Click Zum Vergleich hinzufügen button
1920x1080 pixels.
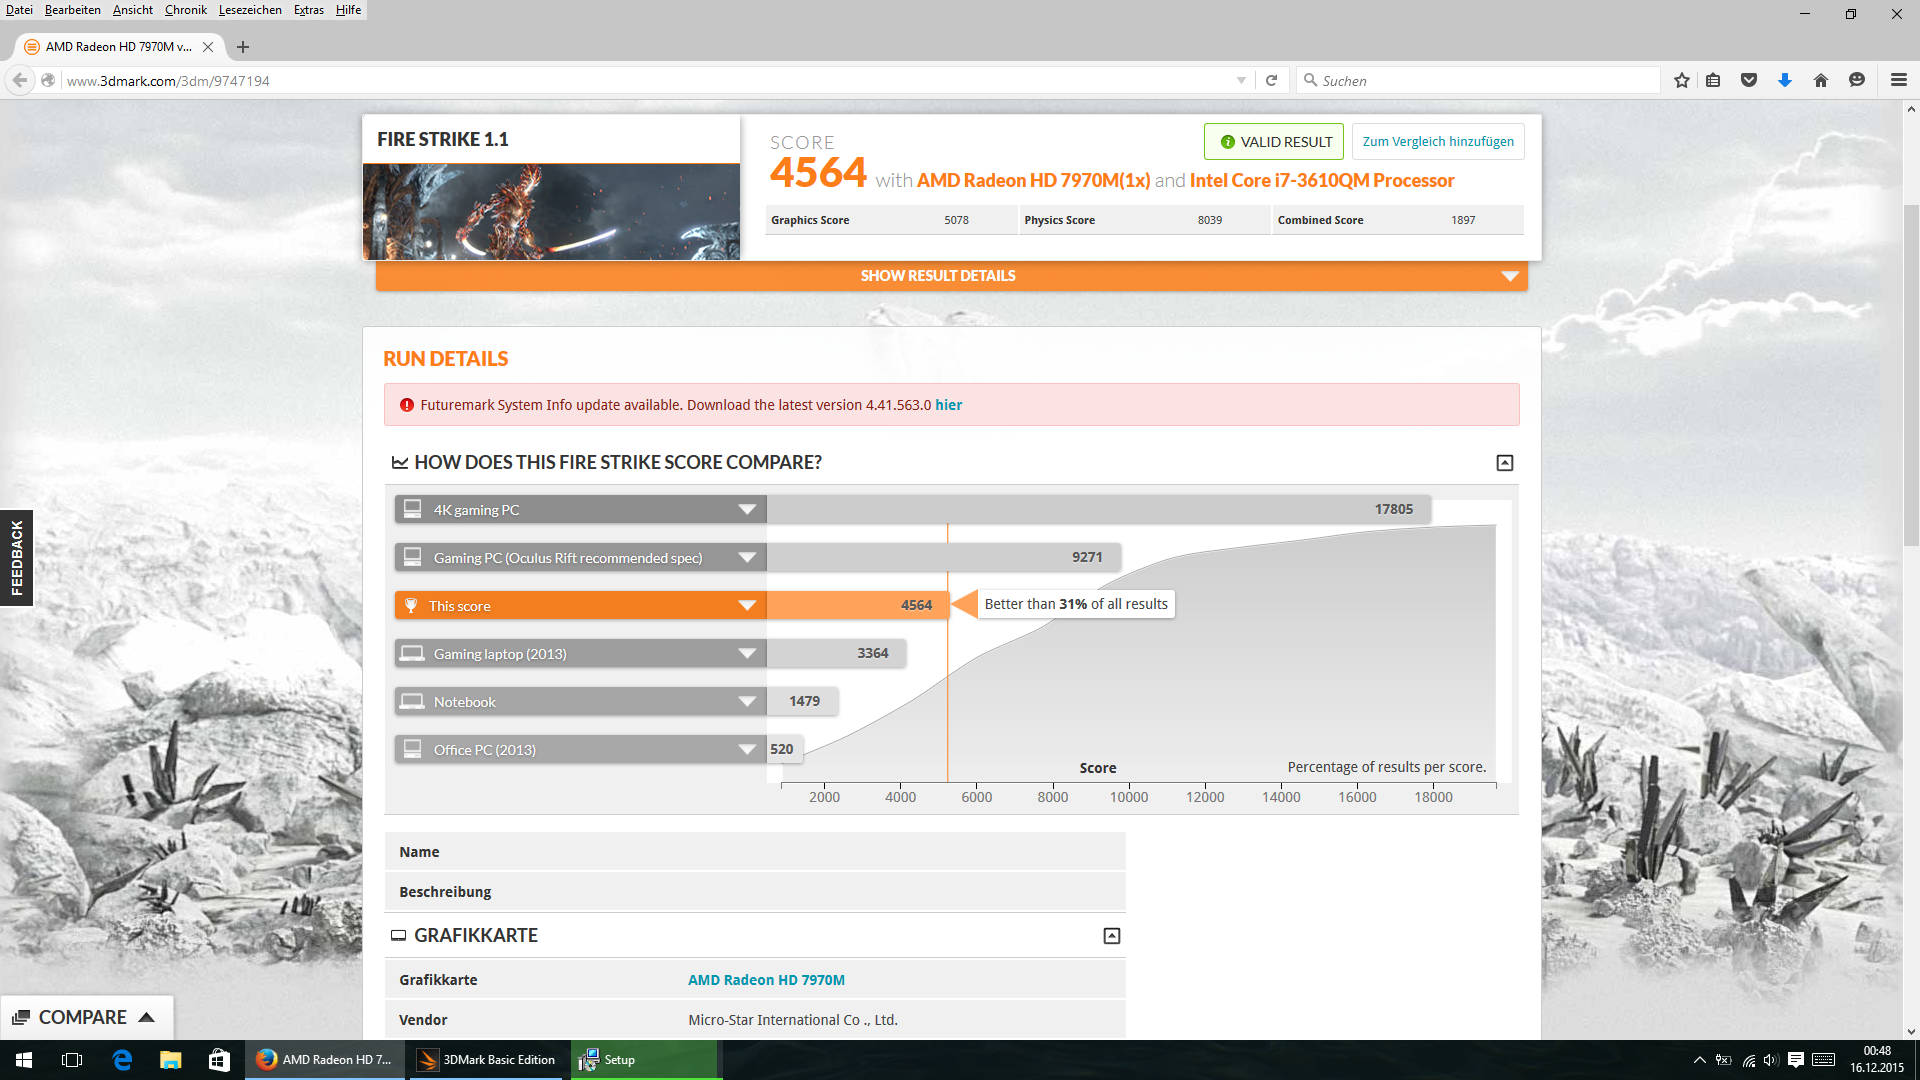click(1438, 142)
